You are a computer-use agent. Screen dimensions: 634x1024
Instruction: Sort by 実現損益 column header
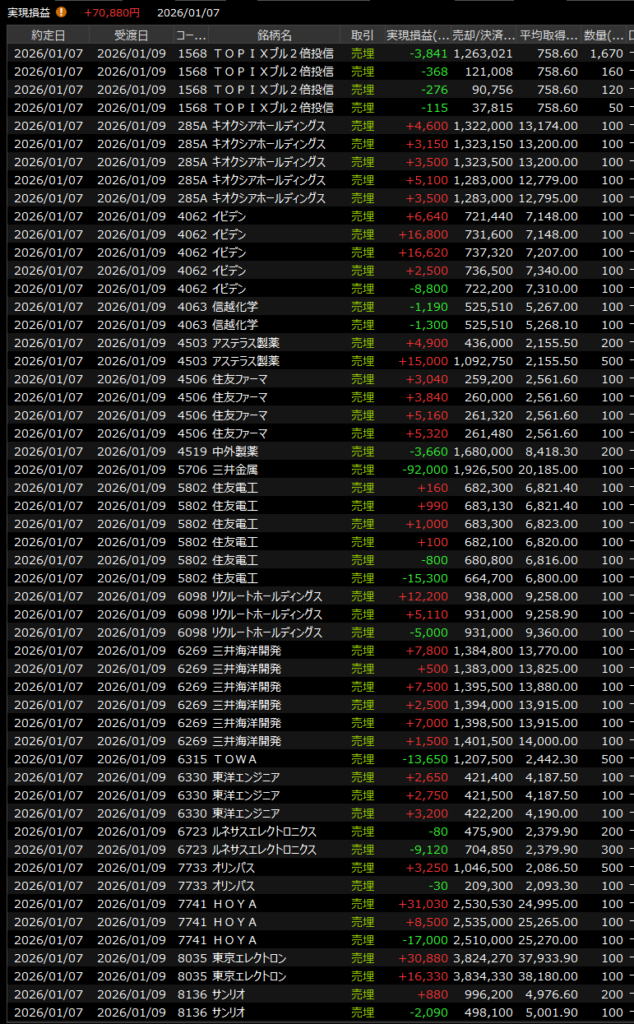[417, 35]
